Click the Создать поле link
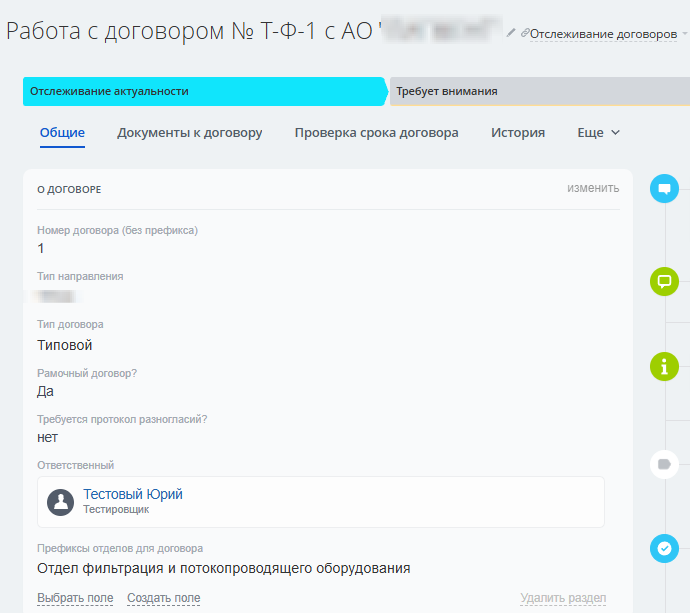The height and width of the screenshot is (613, 690). coord(164,598)
